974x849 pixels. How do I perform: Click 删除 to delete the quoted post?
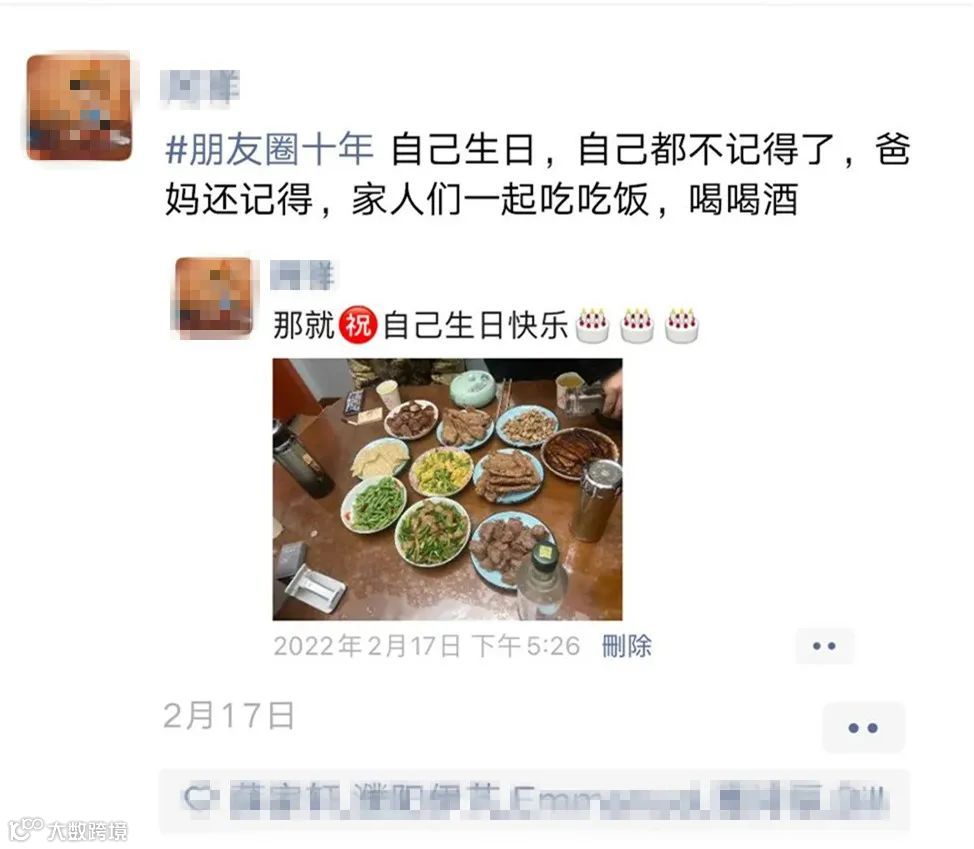(x=627, y=646)
